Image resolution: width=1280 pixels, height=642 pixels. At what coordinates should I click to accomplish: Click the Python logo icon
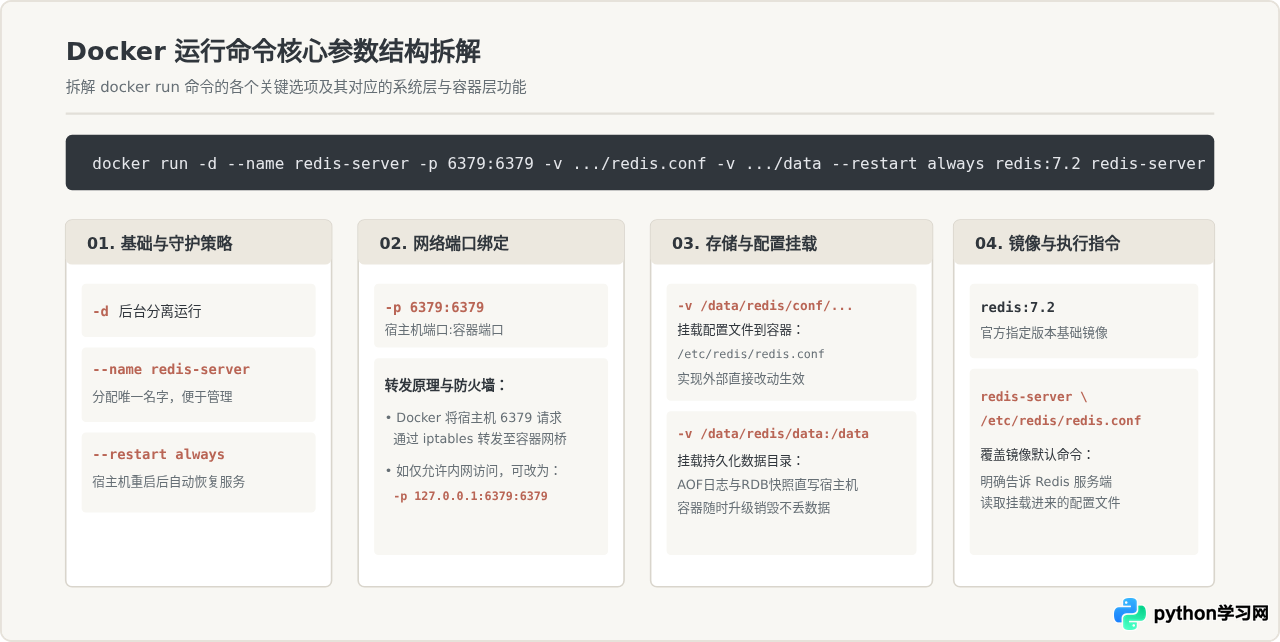pyautogui.click(x=1130, y=613)
